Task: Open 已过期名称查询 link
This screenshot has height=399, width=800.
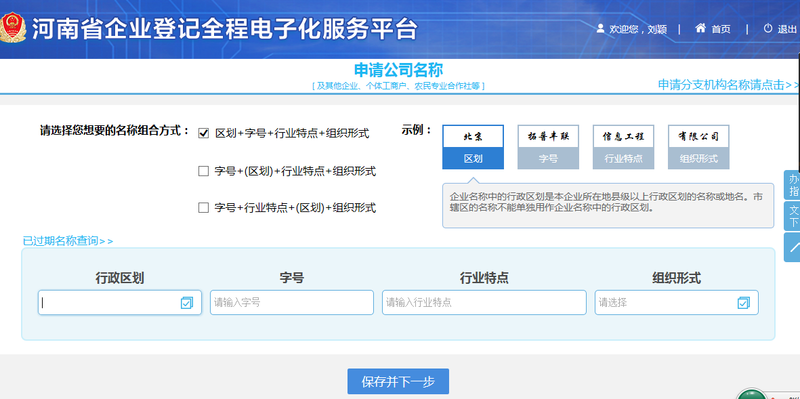Action: [68, 241]
